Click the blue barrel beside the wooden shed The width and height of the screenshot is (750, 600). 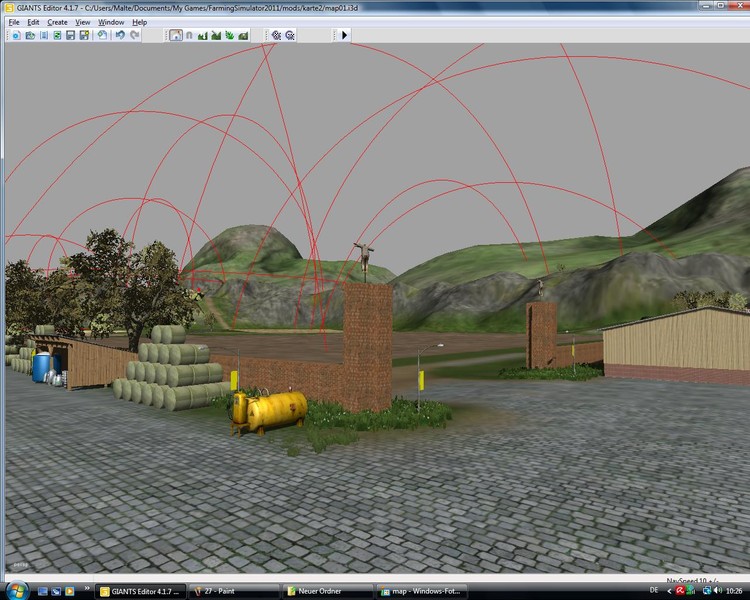pos(41,367)
